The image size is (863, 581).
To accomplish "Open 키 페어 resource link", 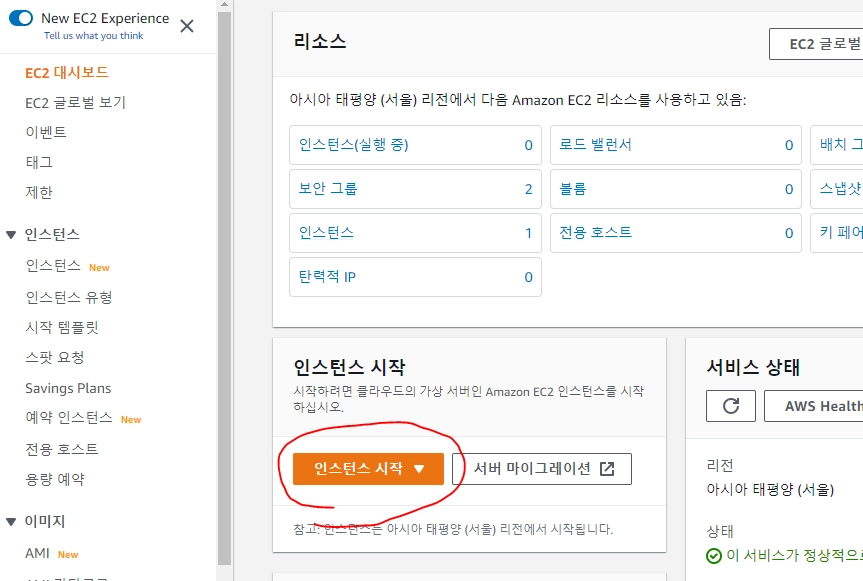I will (841, 233).
